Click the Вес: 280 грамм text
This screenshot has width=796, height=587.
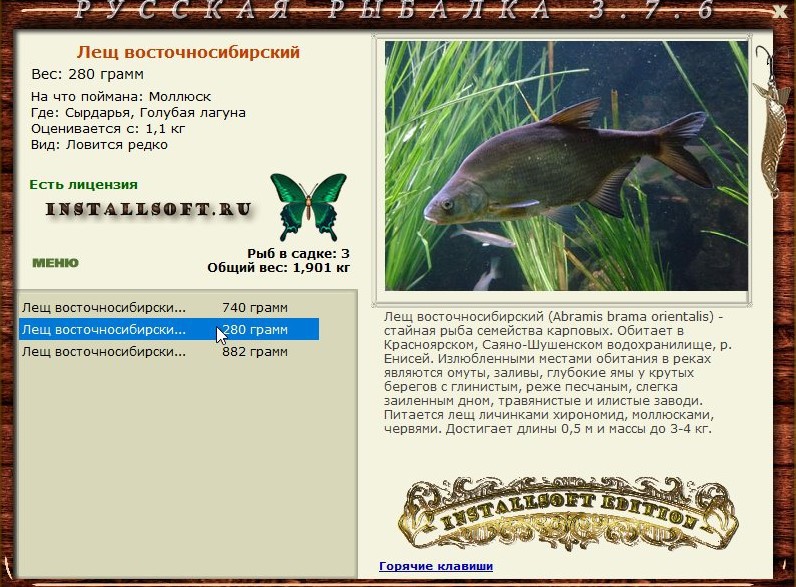click(x=87, y=74)
